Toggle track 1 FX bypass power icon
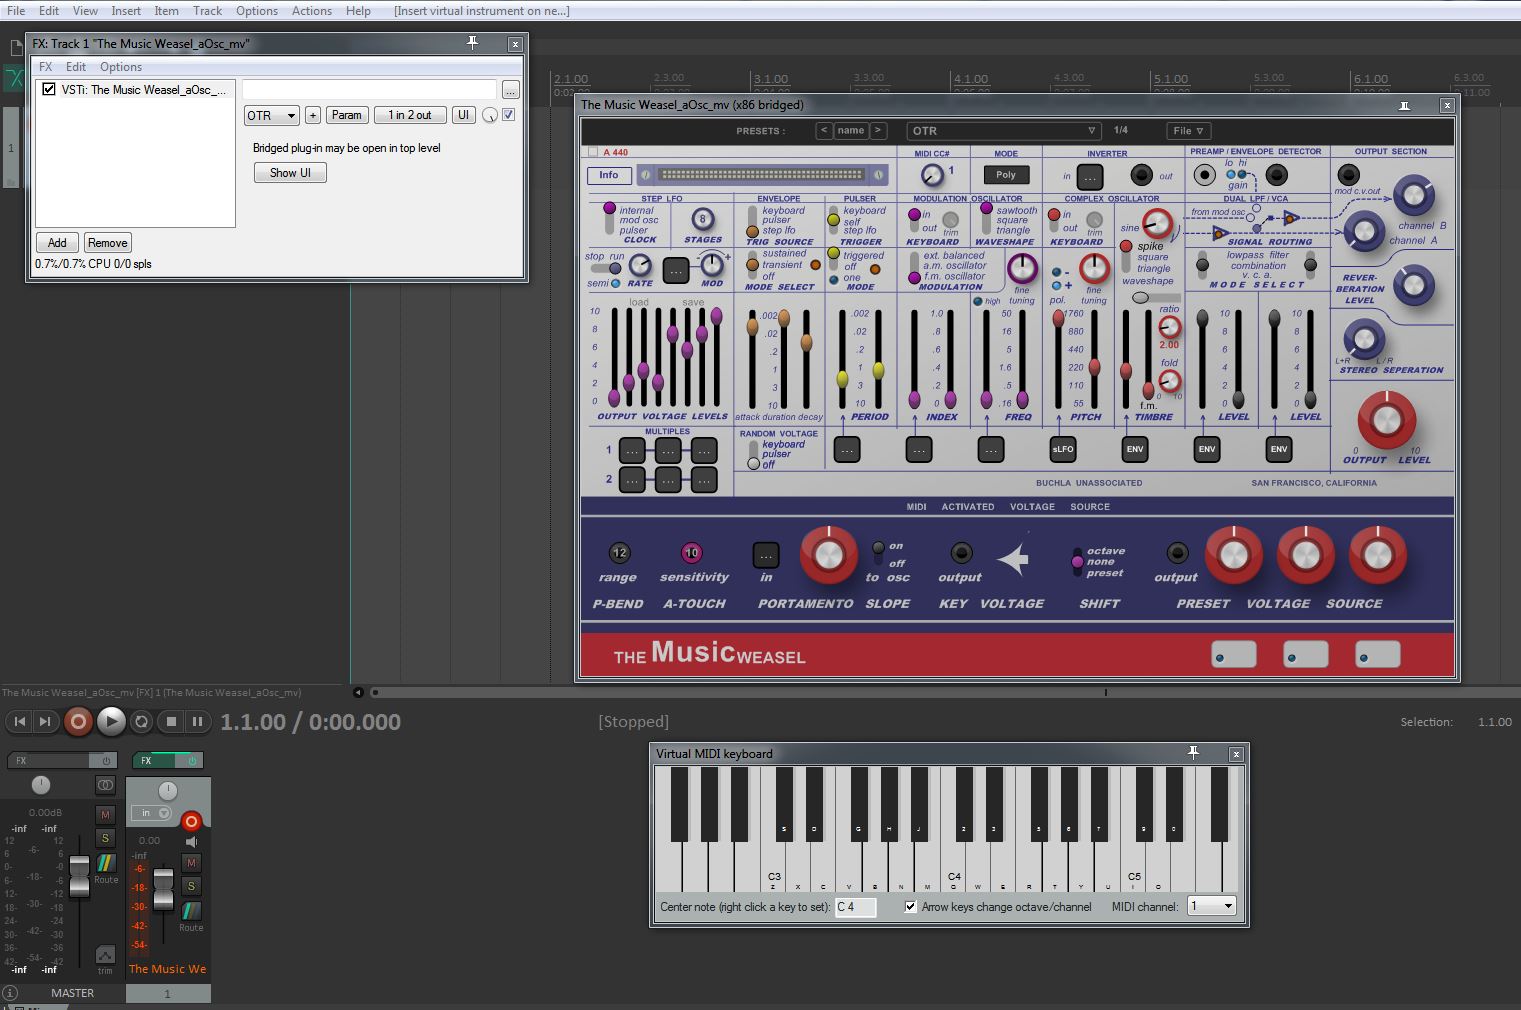The width and height of the screenshot is (1521, 1010). coord(193,761)
